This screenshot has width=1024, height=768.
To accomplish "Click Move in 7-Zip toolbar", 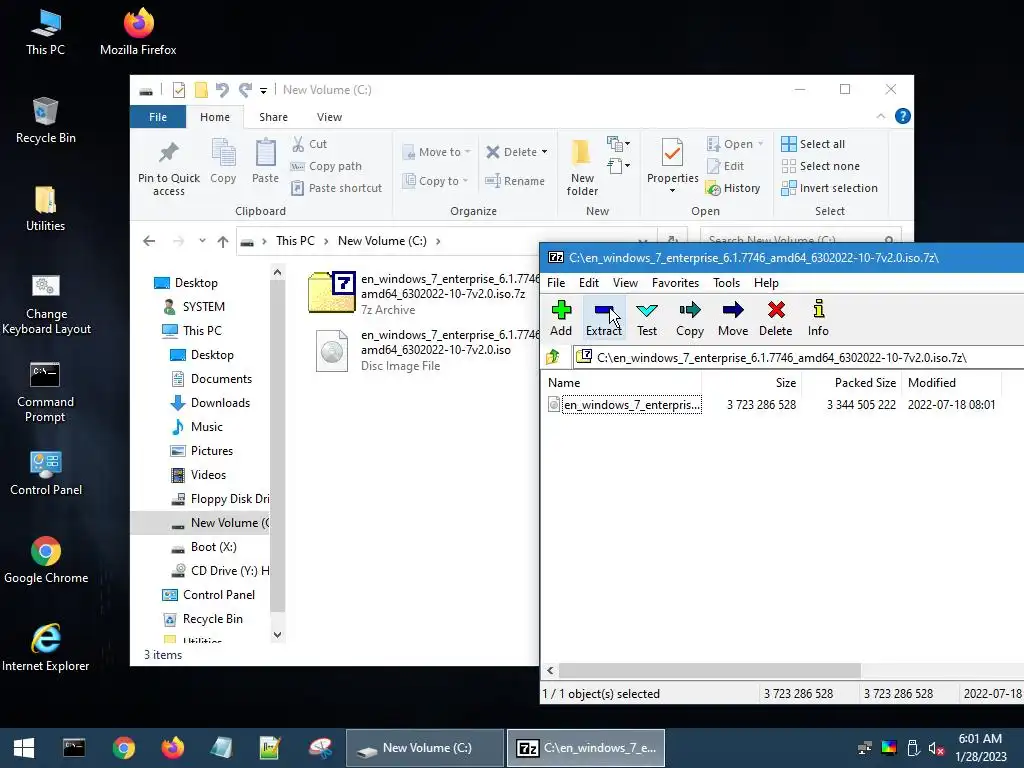I will pyautogui.click(x=733, y=319).
